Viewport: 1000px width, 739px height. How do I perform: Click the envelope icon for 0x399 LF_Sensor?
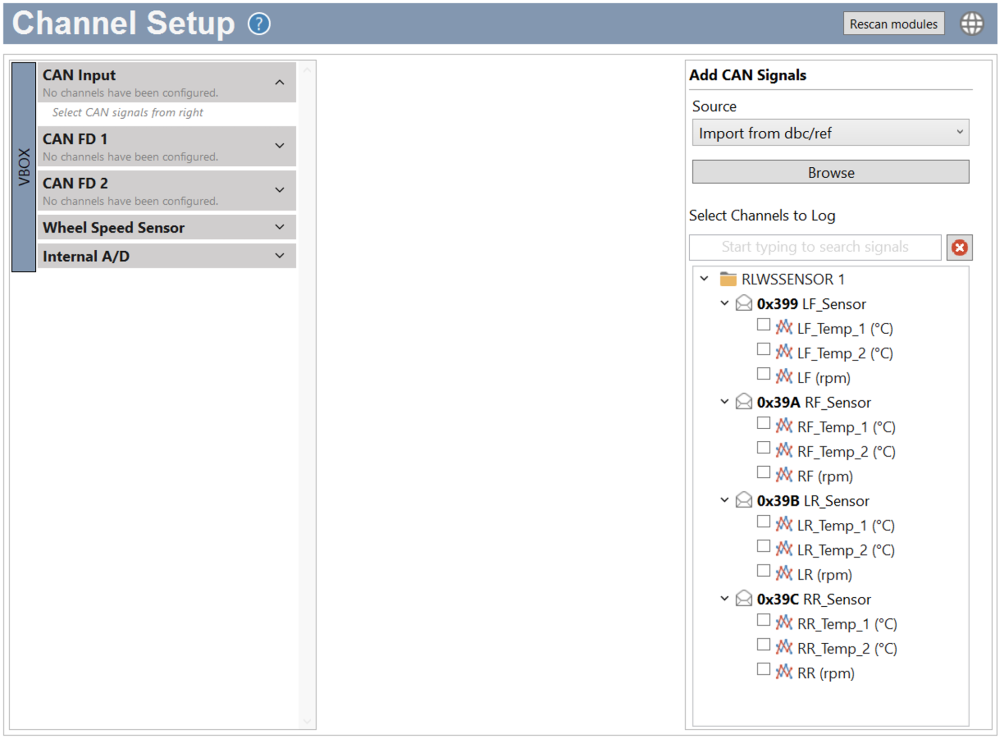(x=743, y=303)
